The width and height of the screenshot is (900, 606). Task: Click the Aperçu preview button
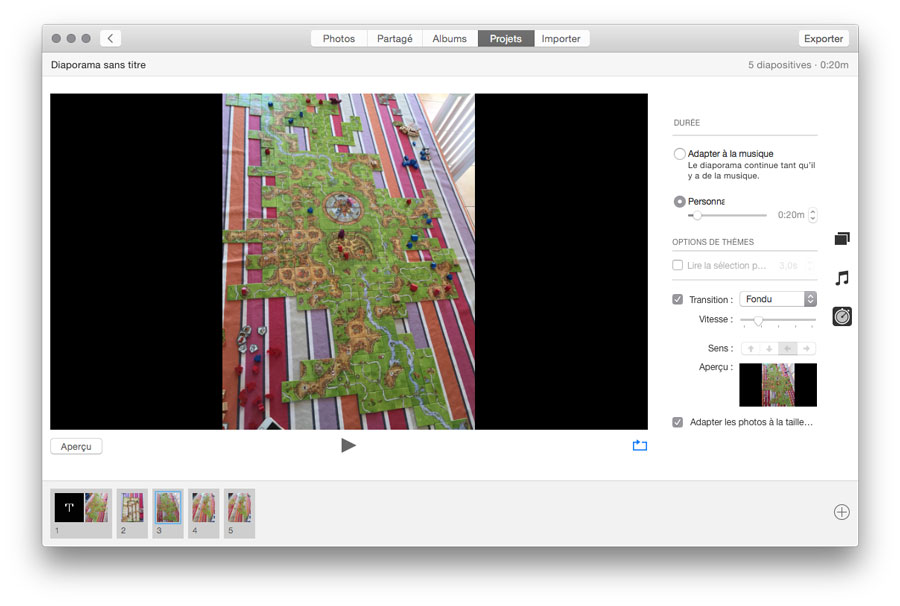click(x=76, y=446)
